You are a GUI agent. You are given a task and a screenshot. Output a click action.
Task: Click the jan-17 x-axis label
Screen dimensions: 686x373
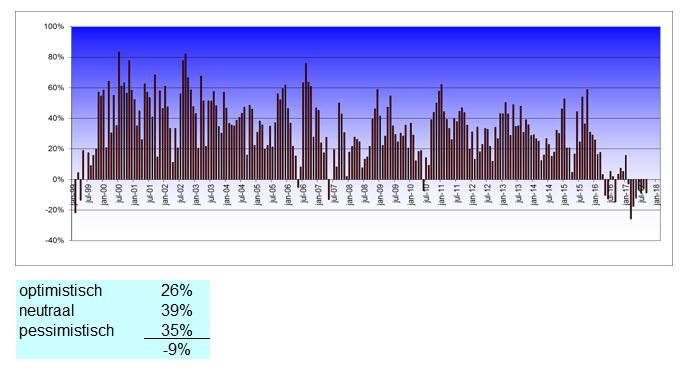[626, 195]
